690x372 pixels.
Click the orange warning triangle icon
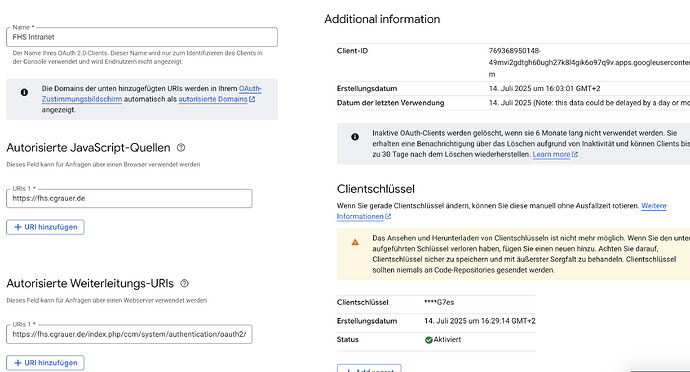coord(355,242)
